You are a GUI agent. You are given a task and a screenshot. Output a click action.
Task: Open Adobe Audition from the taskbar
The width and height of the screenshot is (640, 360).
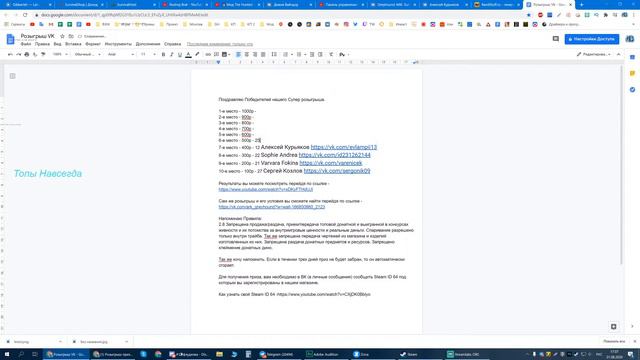pos(325,354)
